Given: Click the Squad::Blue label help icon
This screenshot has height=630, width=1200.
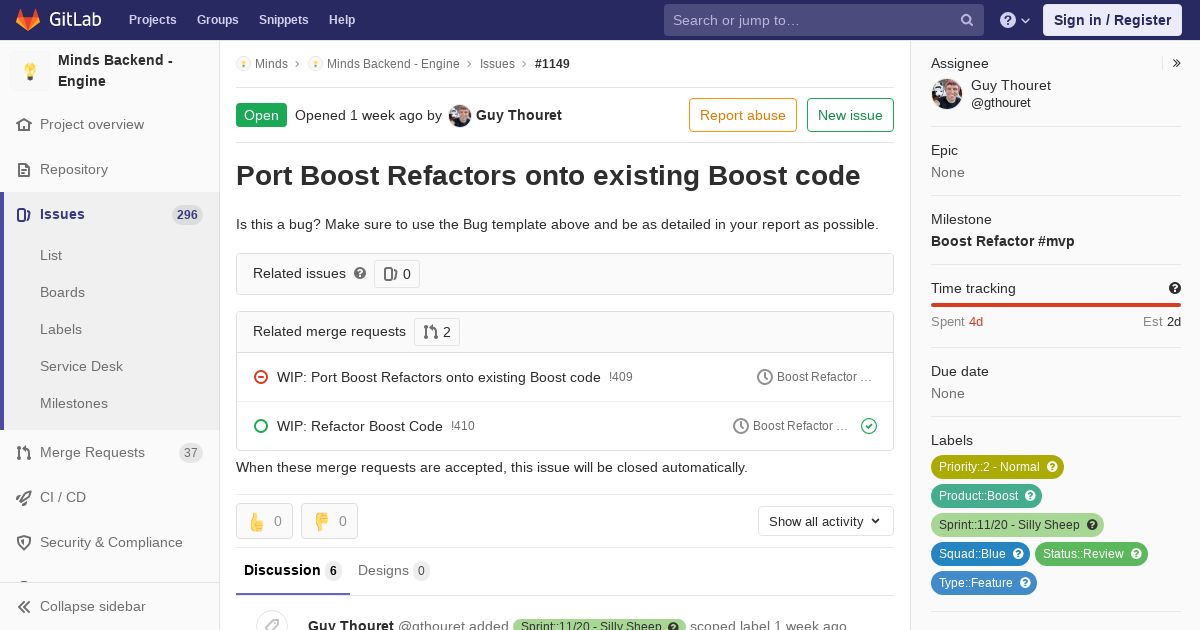Looking at the screenshot, I should 1018,554.
